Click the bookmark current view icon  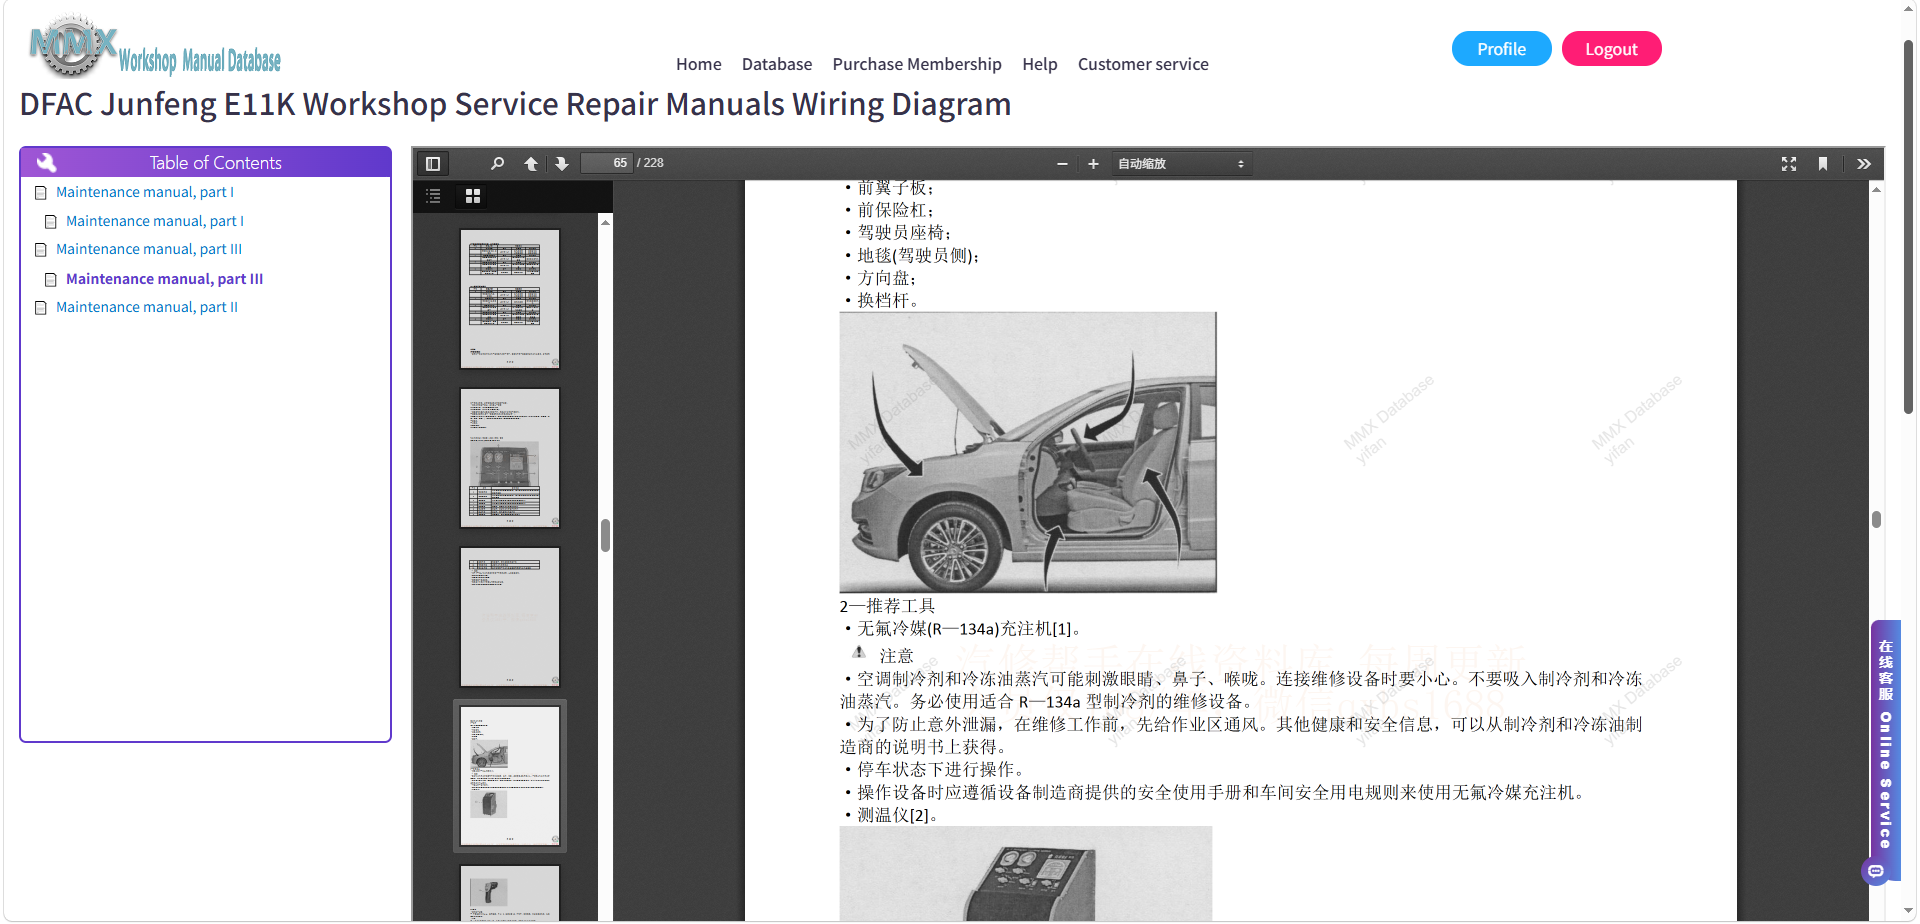[1823, 163]
